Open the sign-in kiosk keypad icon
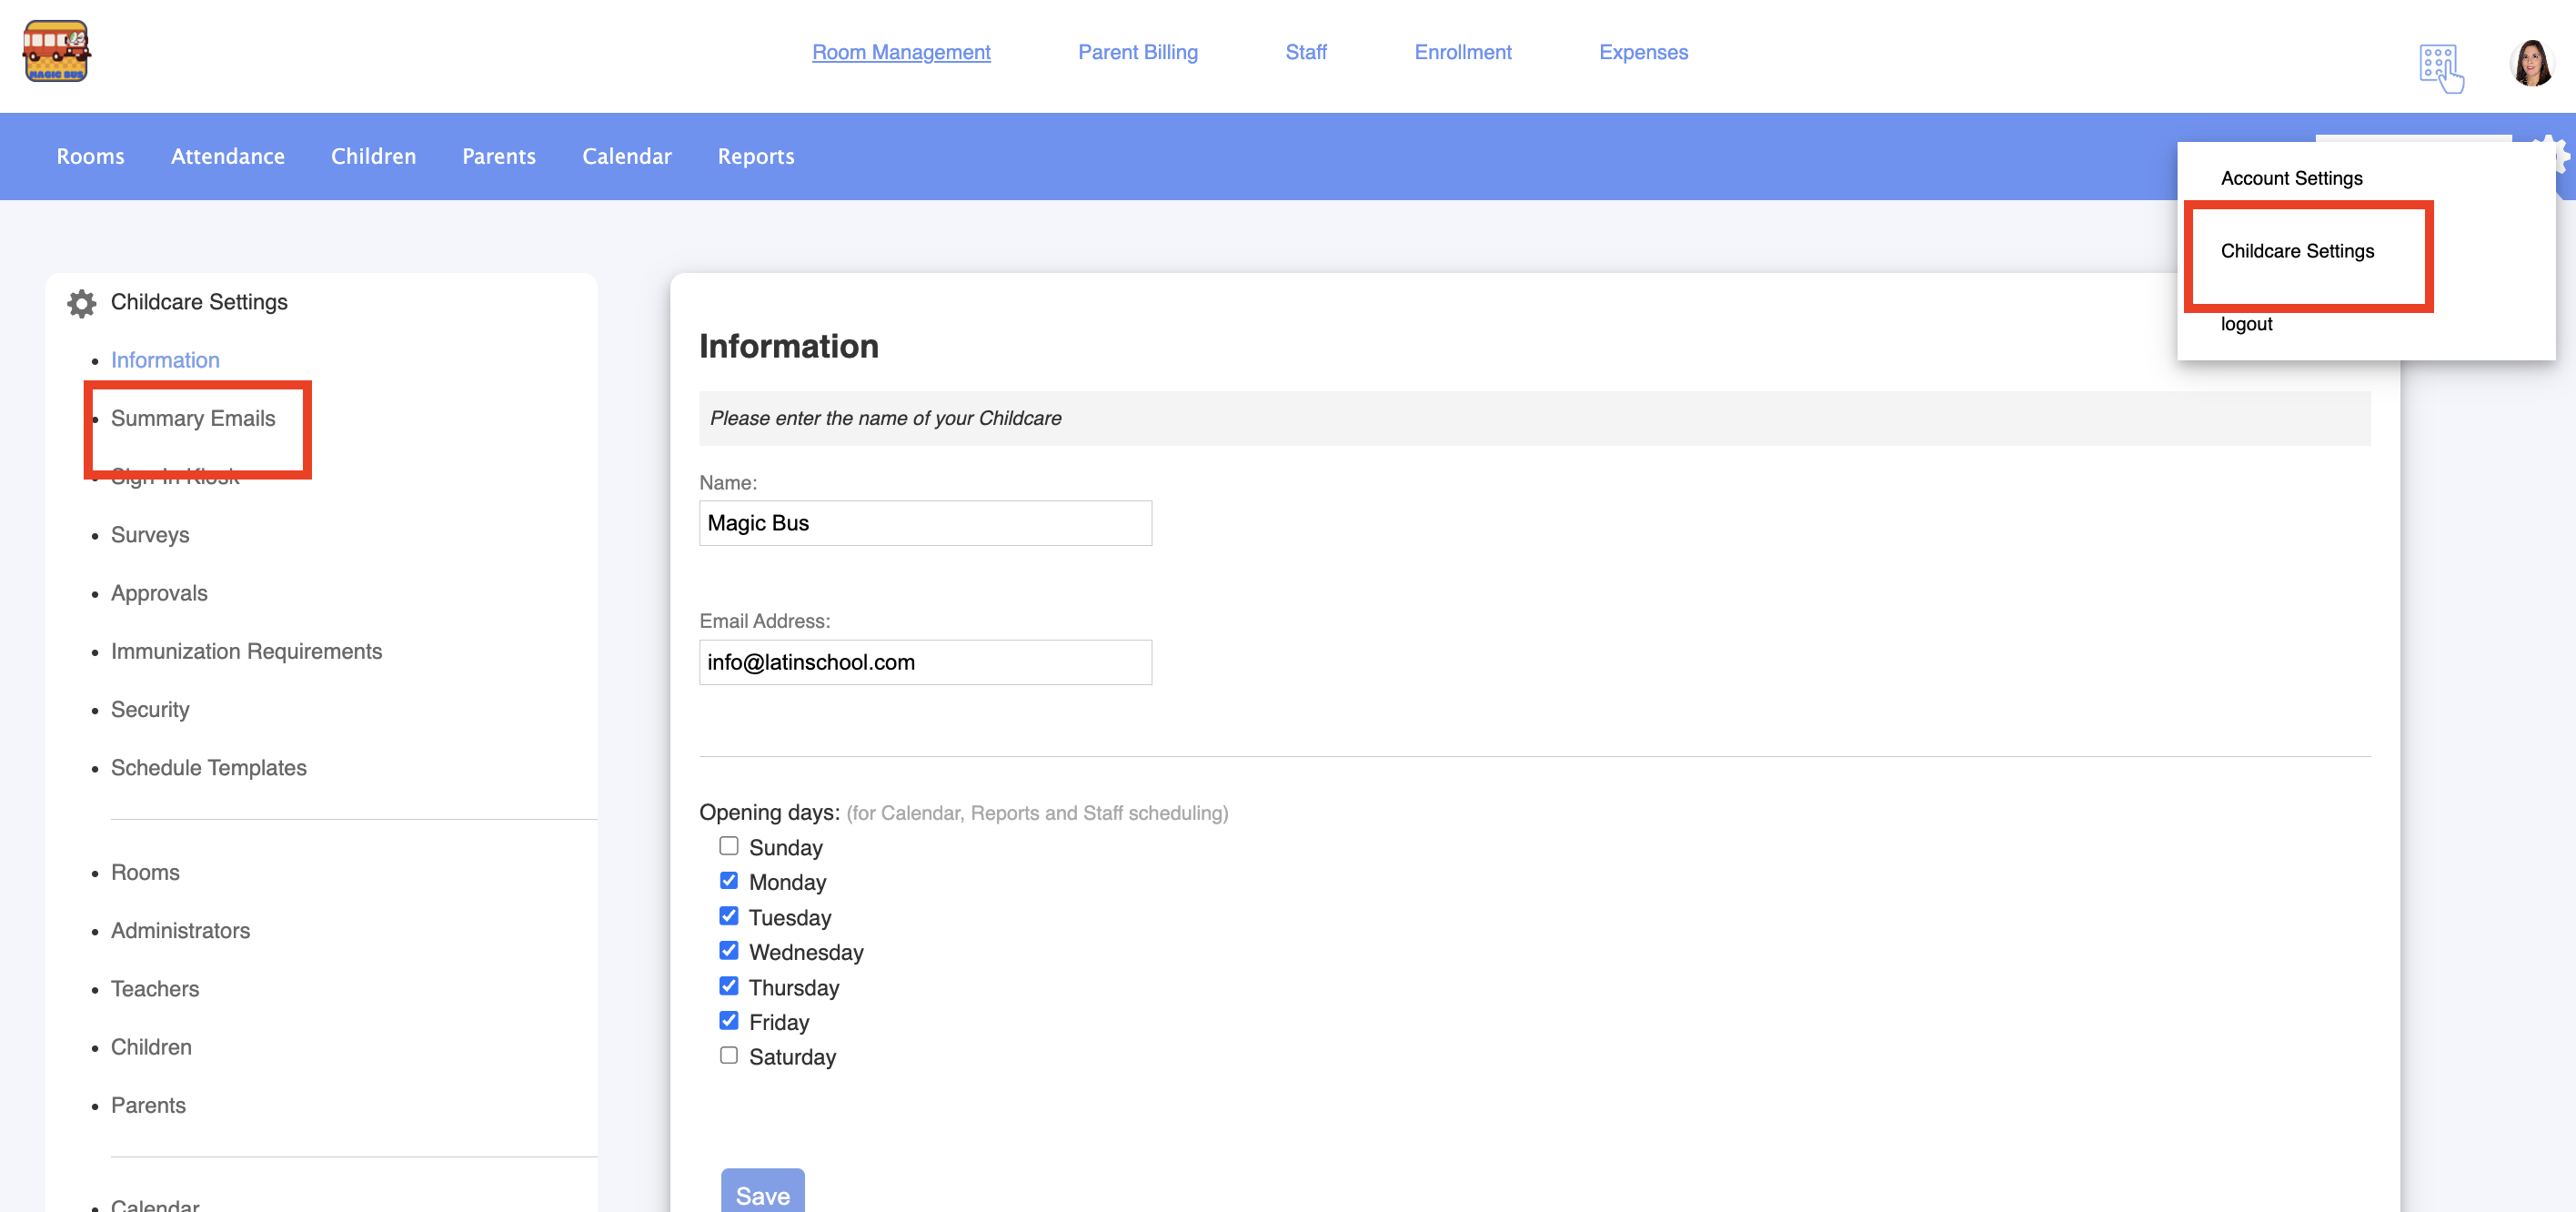 click(x=2440, y=68)
